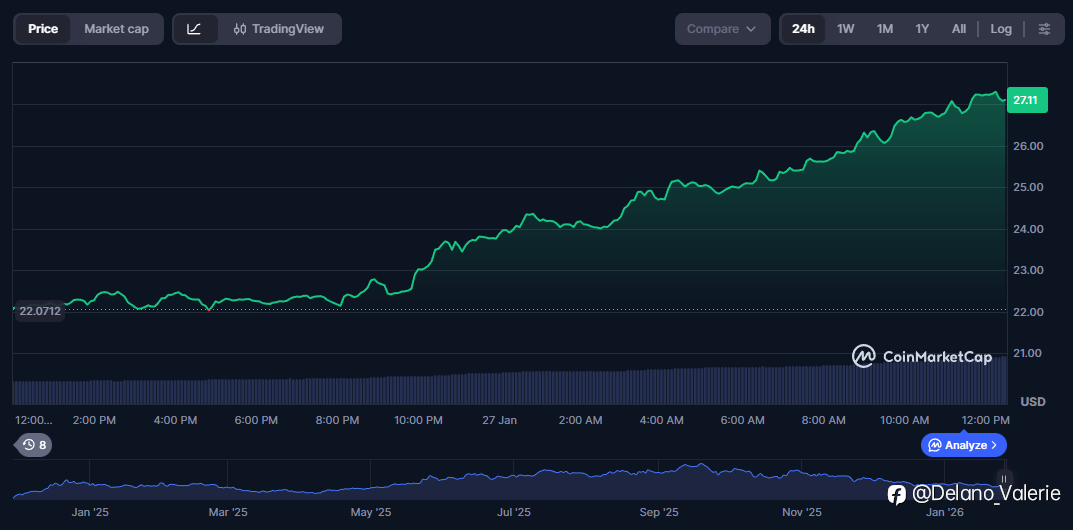Screen dimensions: 1073x530
Task: Open the Market cap tab
Action: click(x=116, y=29)
